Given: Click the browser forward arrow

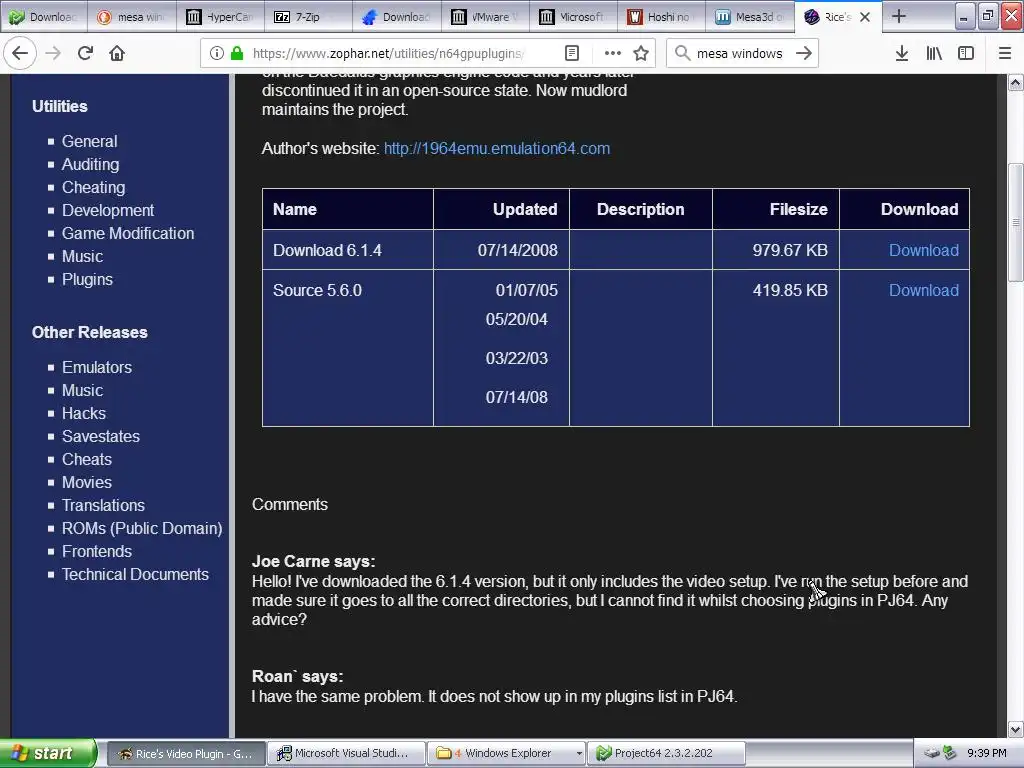Looking at the screenshot, I should click(53, 53).
